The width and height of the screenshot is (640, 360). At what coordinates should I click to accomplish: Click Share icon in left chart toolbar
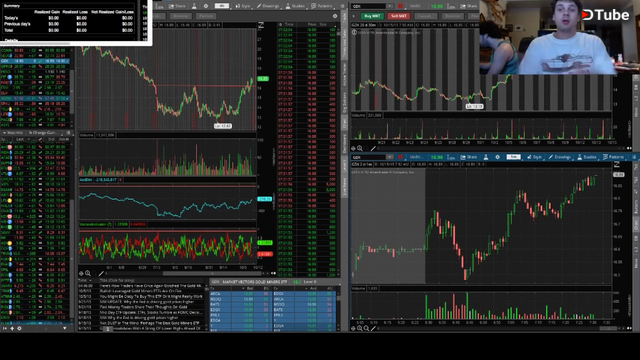coord(177,6)
